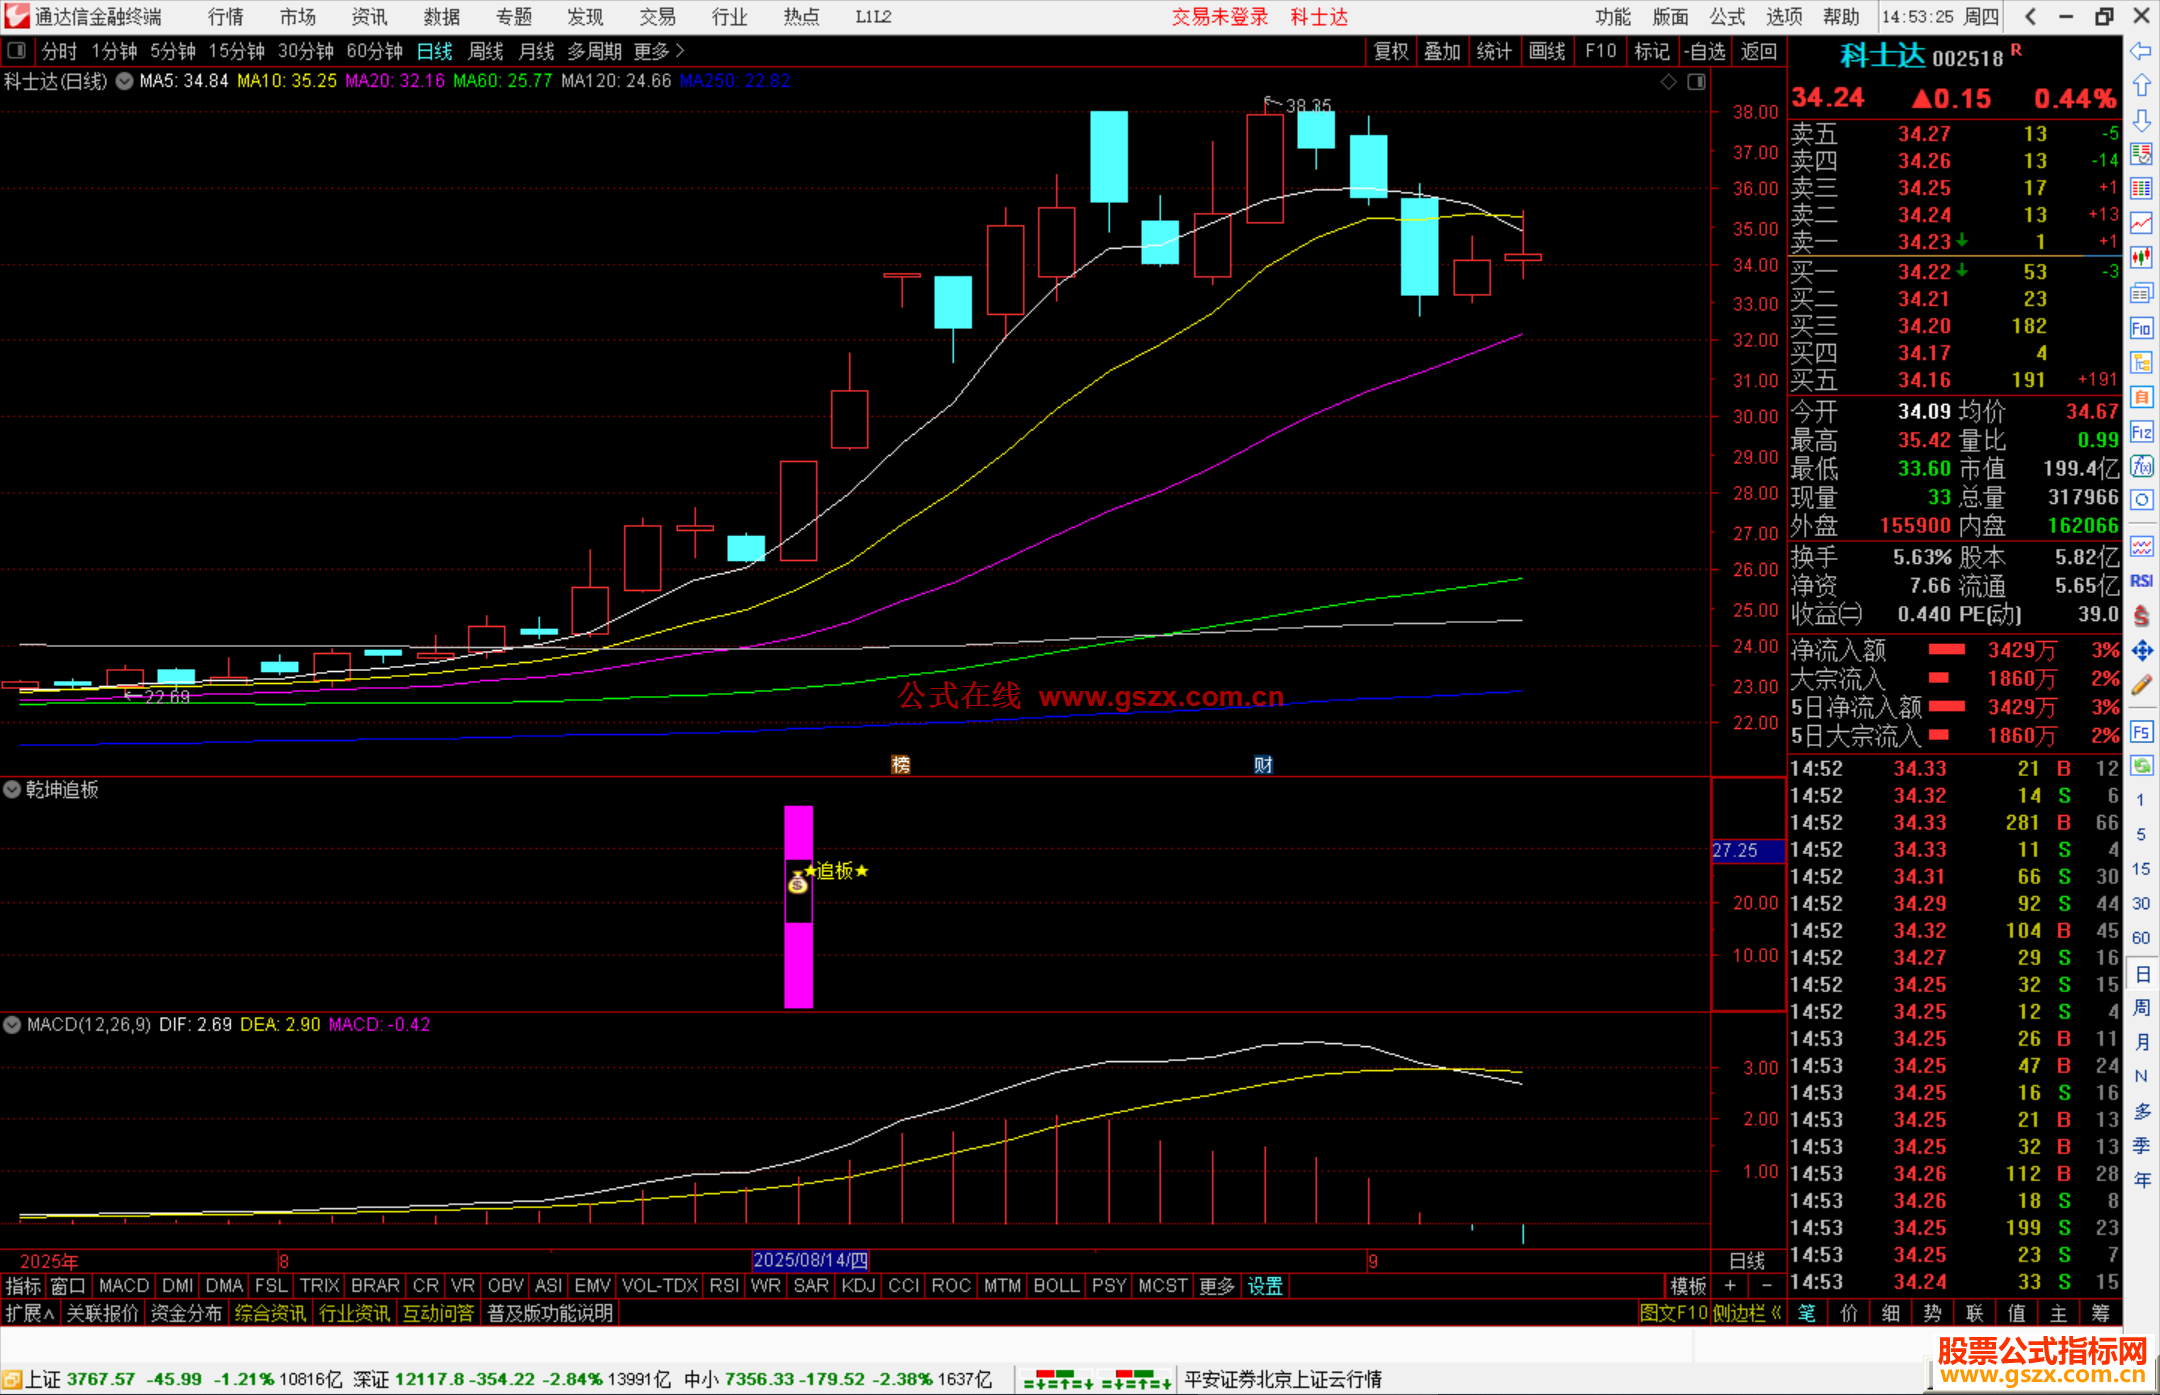
Task: Expand the 更多 periods dropdown in top toolbar
Action: (658, 51)
